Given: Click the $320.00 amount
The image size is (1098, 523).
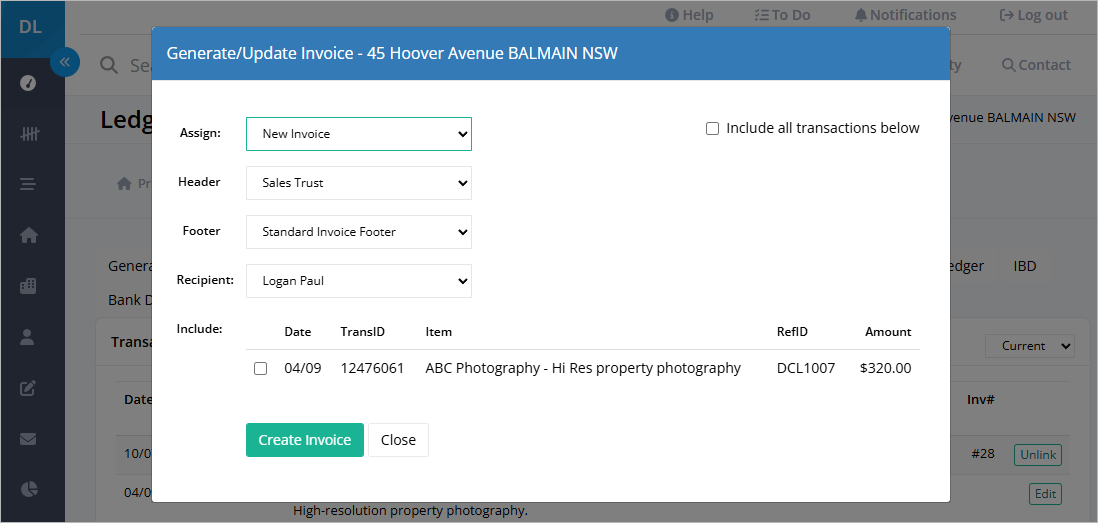Looking at the screenshot, I should [886, 368].
